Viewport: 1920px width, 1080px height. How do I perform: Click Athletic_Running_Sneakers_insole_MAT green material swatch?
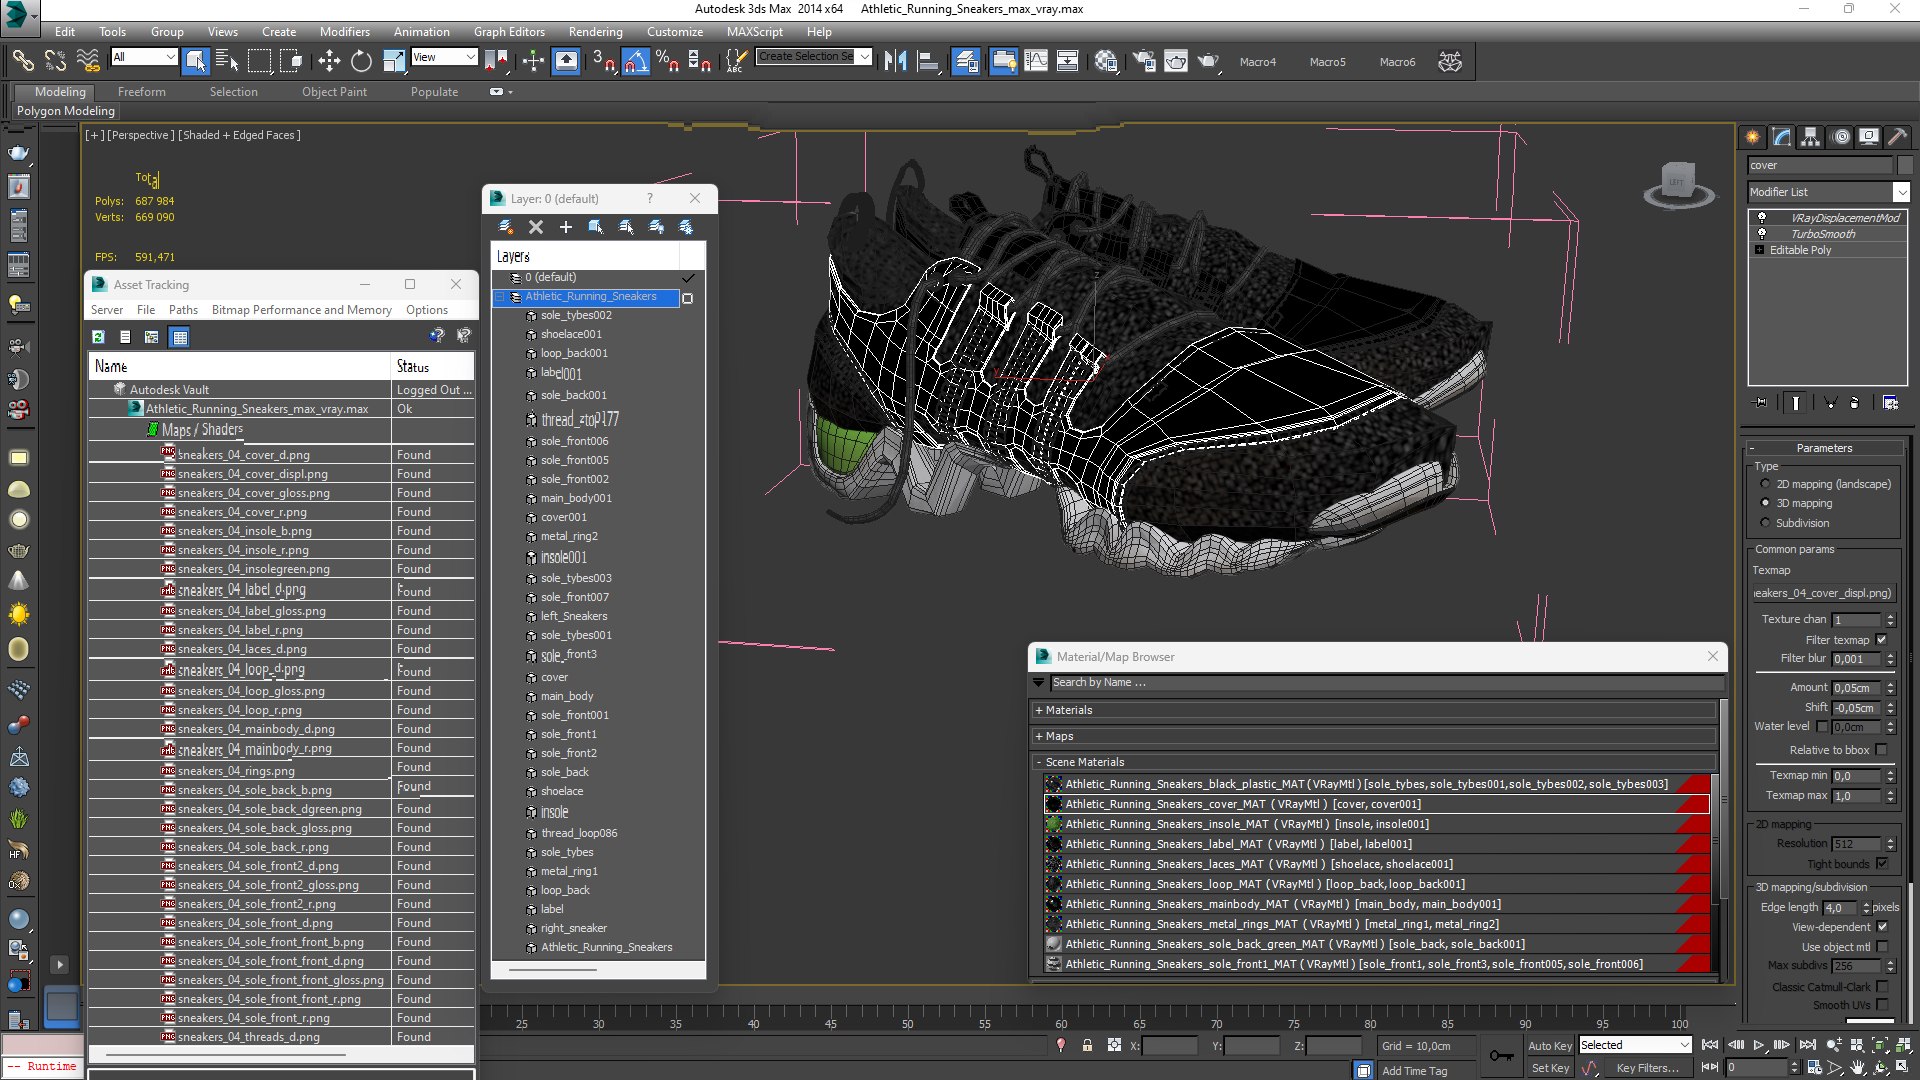(x=1053, y=824)
